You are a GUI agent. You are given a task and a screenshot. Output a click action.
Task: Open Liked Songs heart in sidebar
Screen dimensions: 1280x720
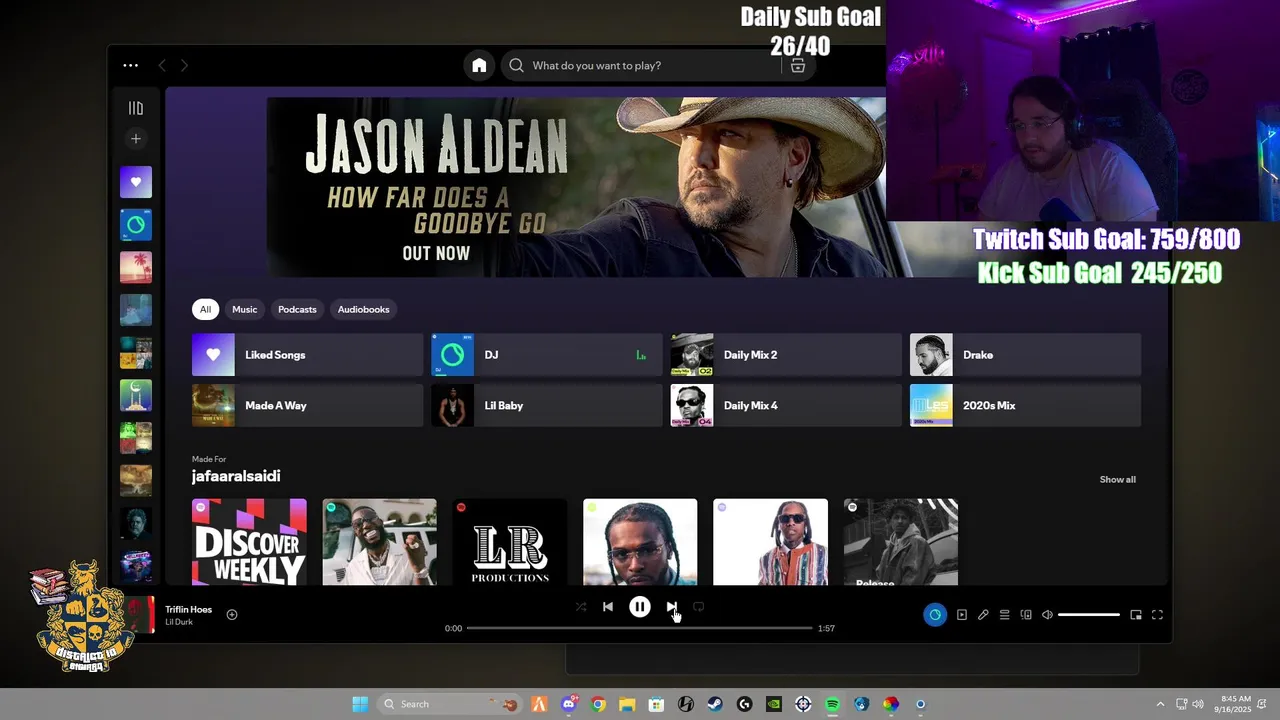(136, 182)
